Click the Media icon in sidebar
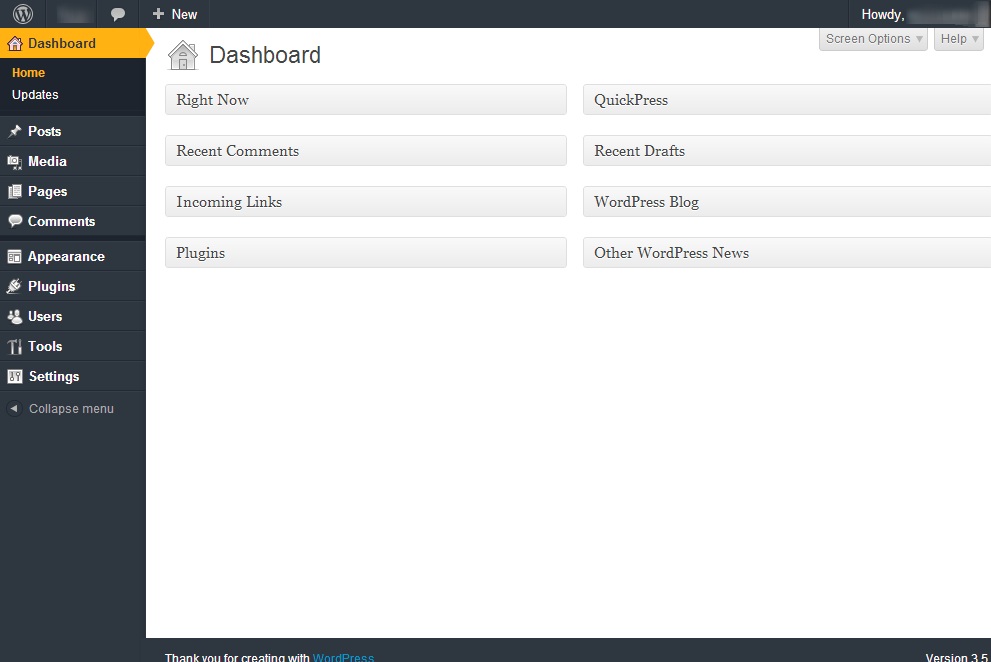991x662 pixels. tap(15, 162)
